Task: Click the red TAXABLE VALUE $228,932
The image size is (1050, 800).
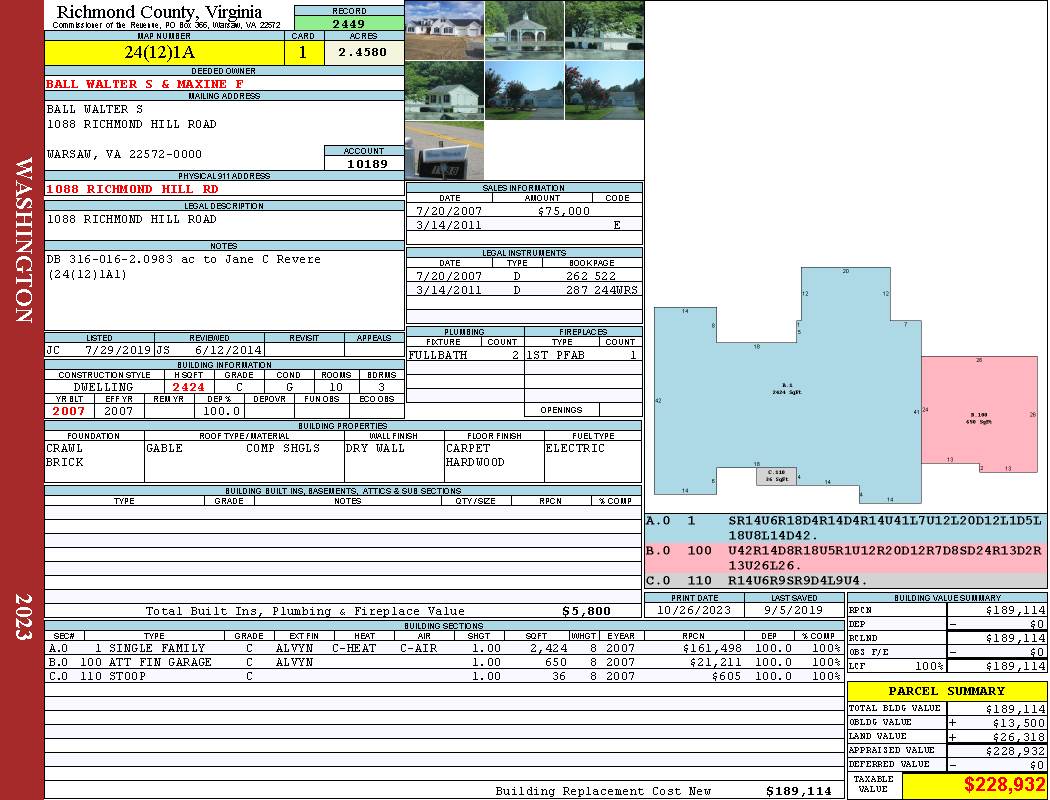Action: 1004,784
